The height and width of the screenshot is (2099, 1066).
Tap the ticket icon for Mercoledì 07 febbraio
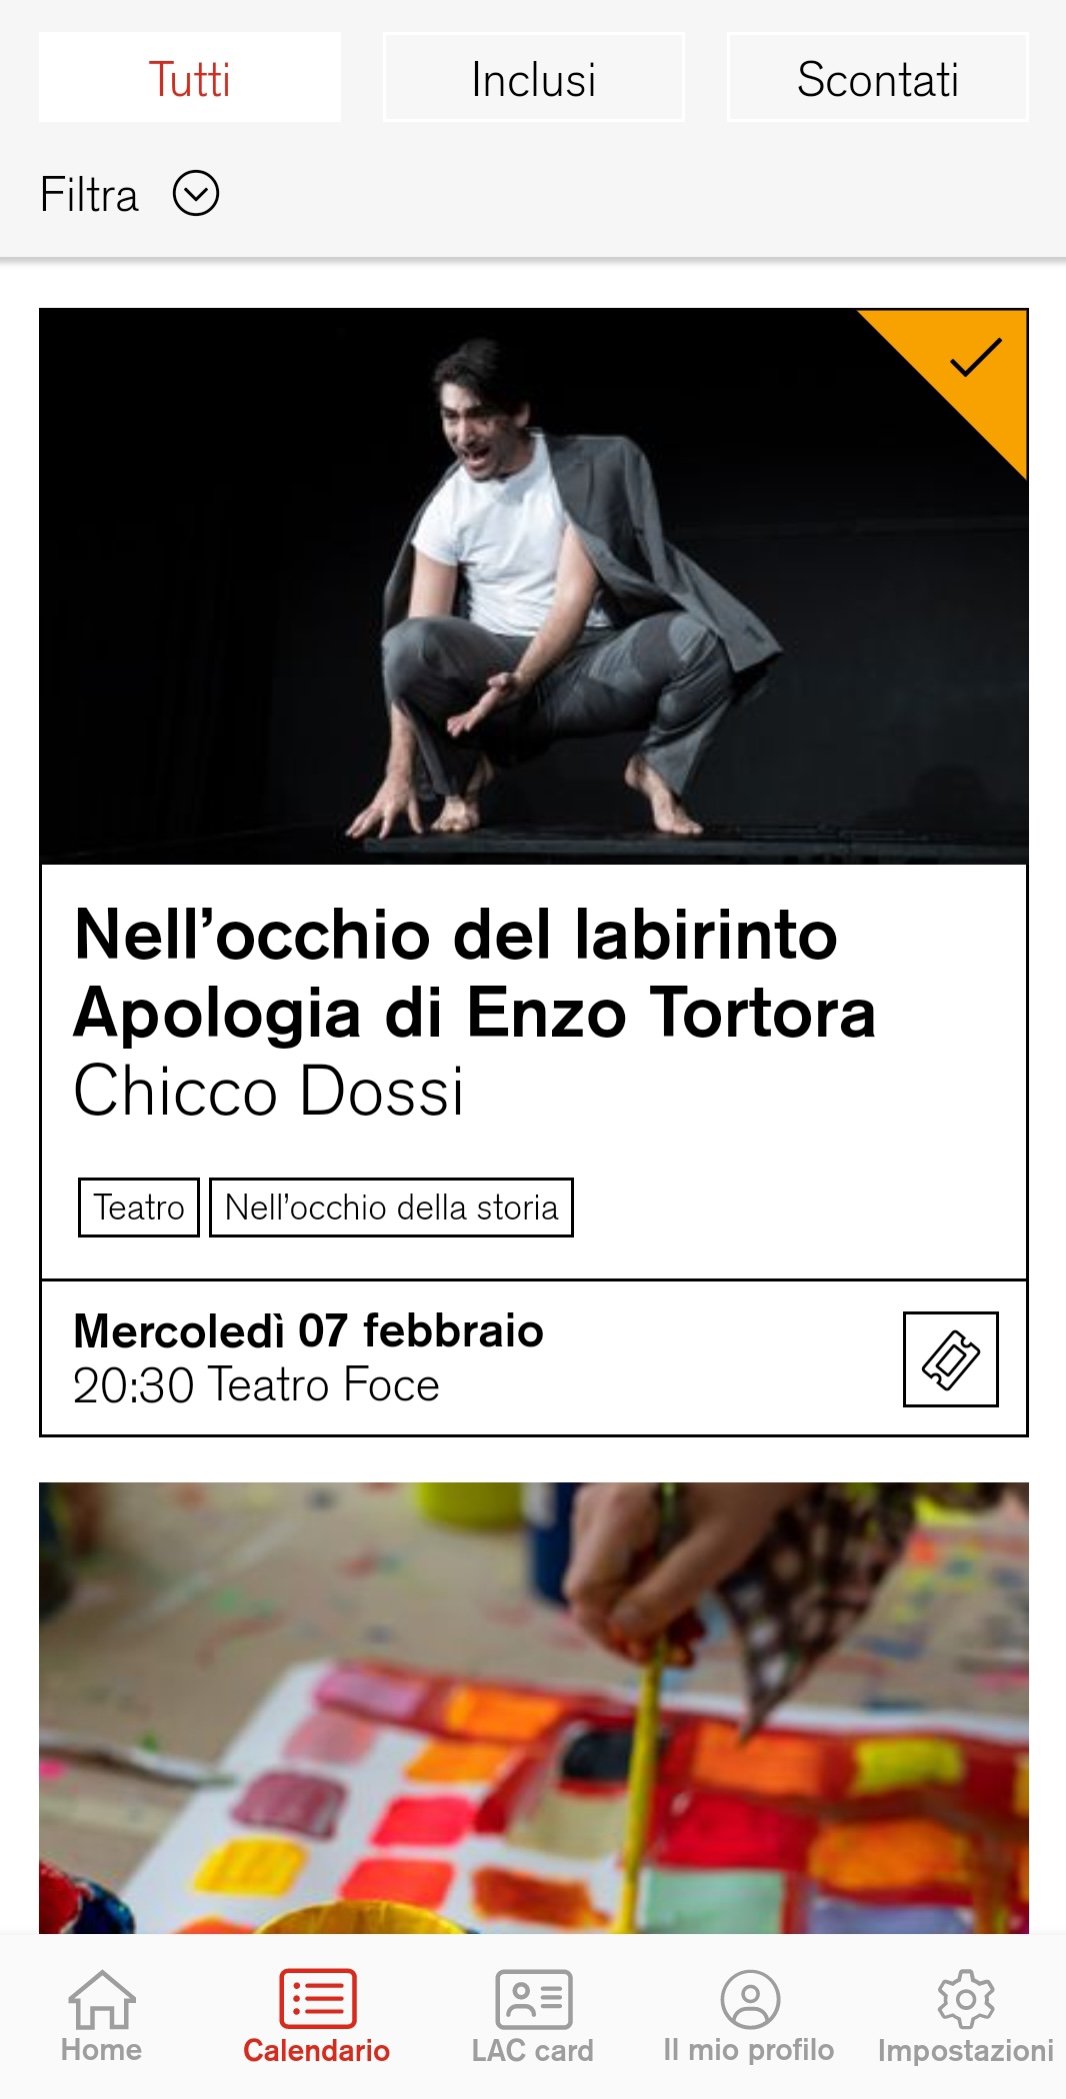click(950, 1359)
